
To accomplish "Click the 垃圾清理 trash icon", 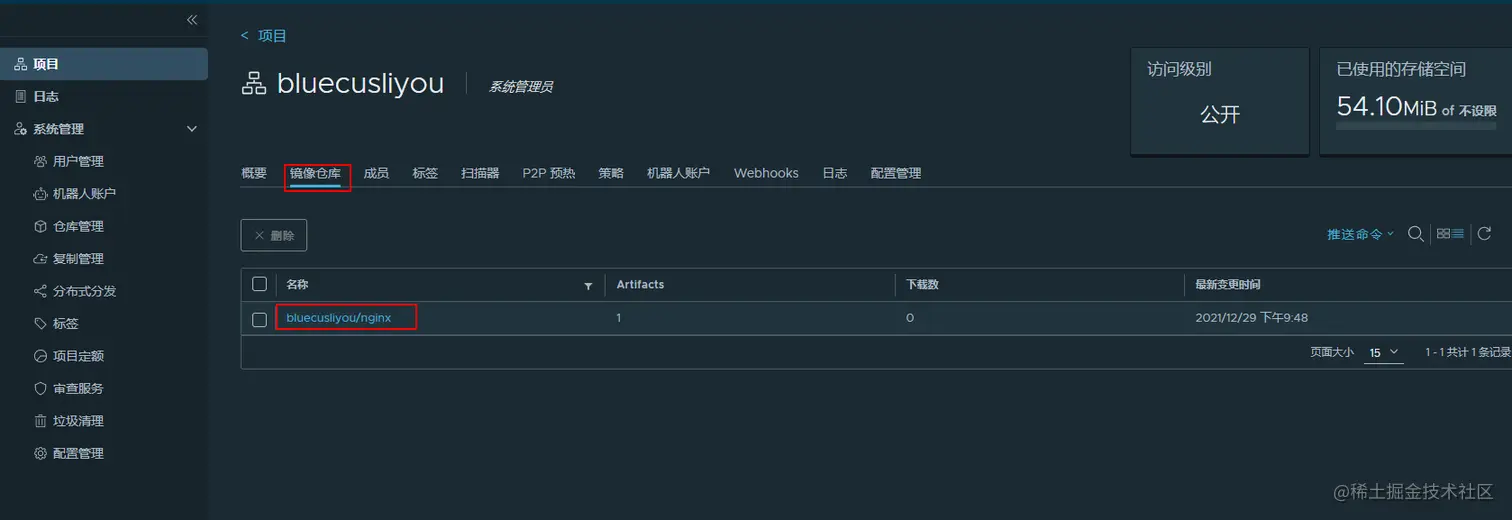I will [x=40, y=421].
